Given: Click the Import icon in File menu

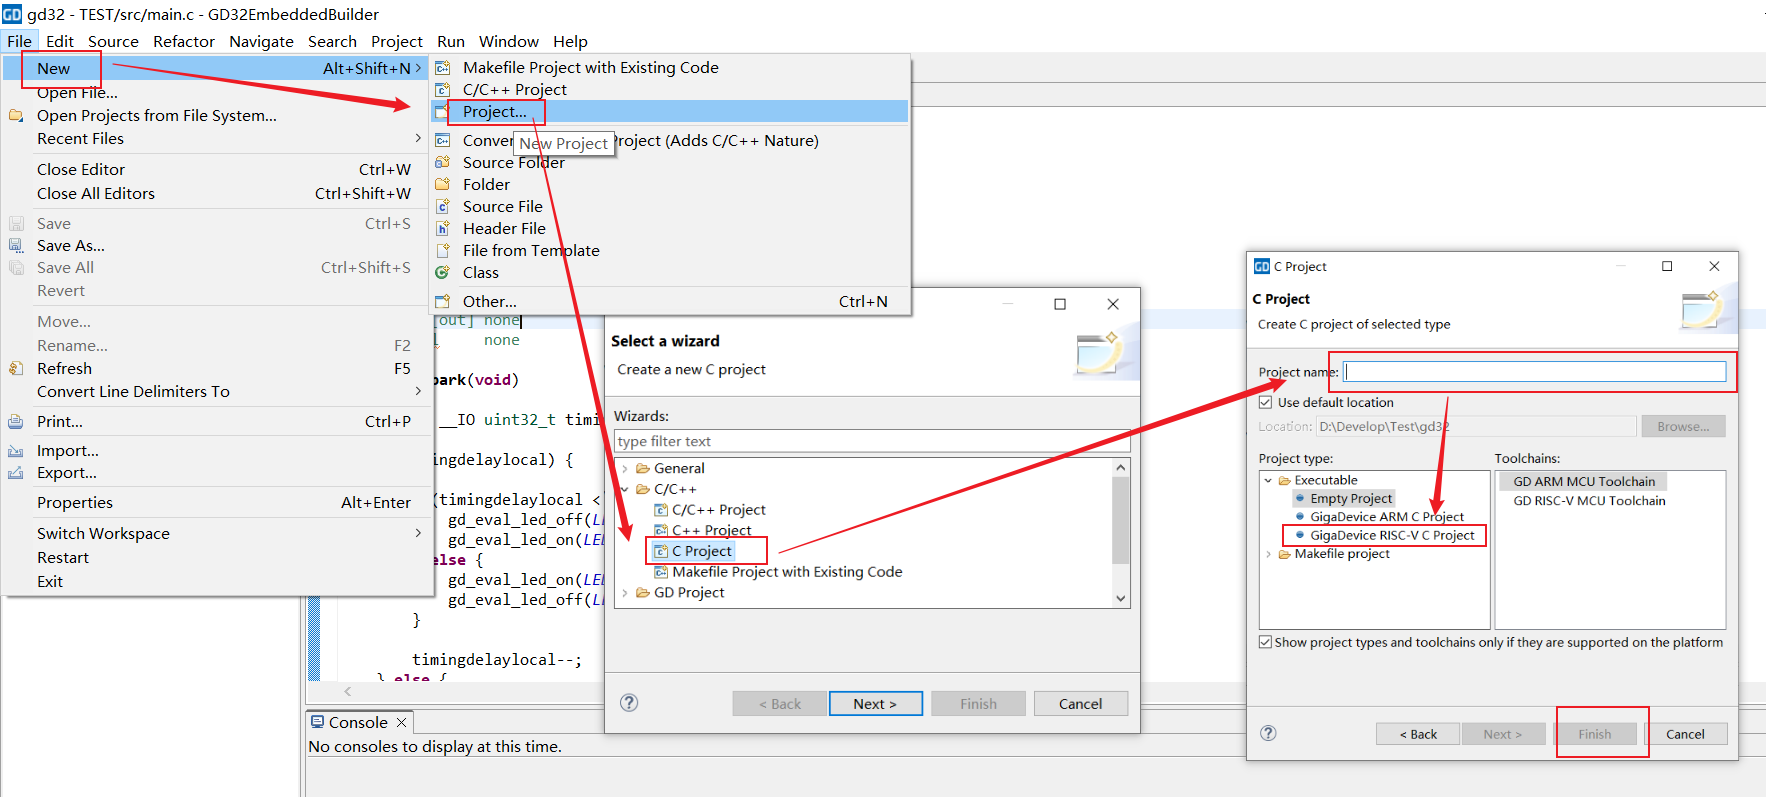Looking at the screenshot, I should (x=16, y=450).
